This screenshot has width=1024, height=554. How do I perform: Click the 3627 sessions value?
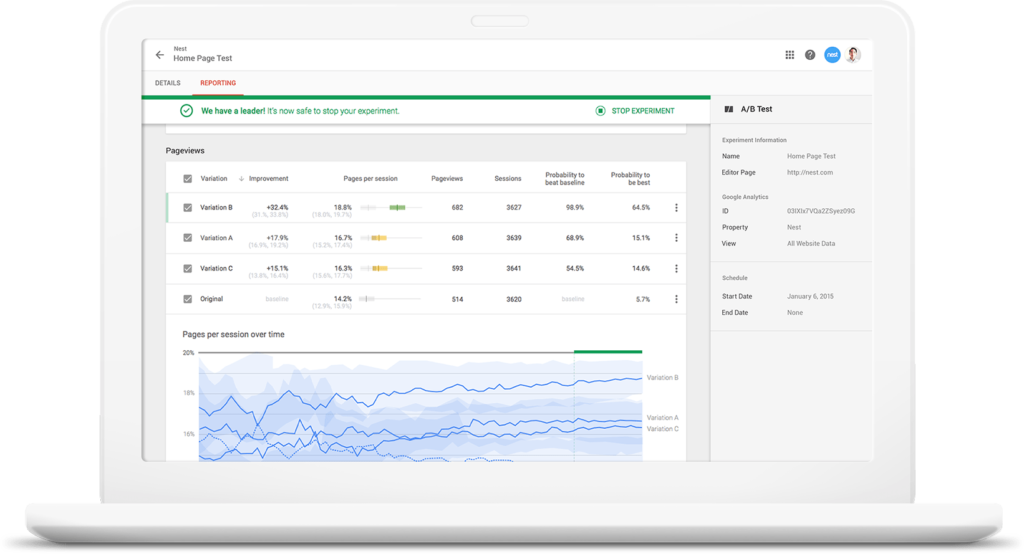pyautogui.click(x=514, y=207)
